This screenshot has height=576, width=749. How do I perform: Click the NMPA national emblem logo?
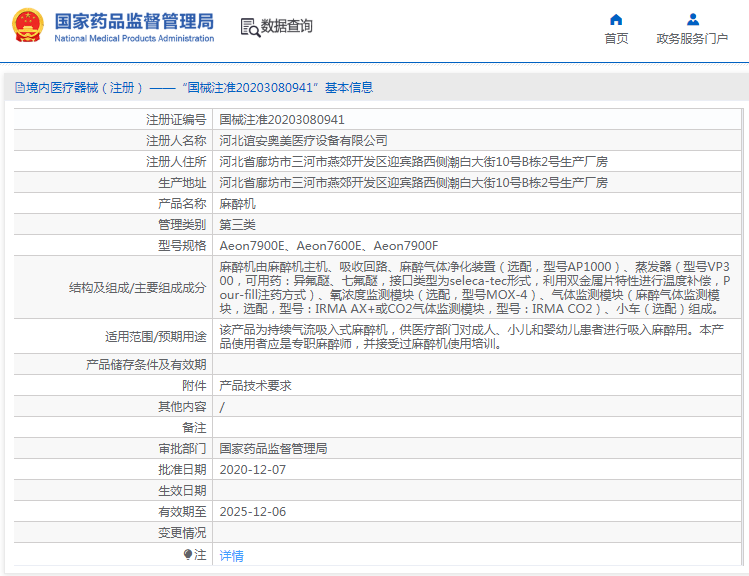pos(28,26)
